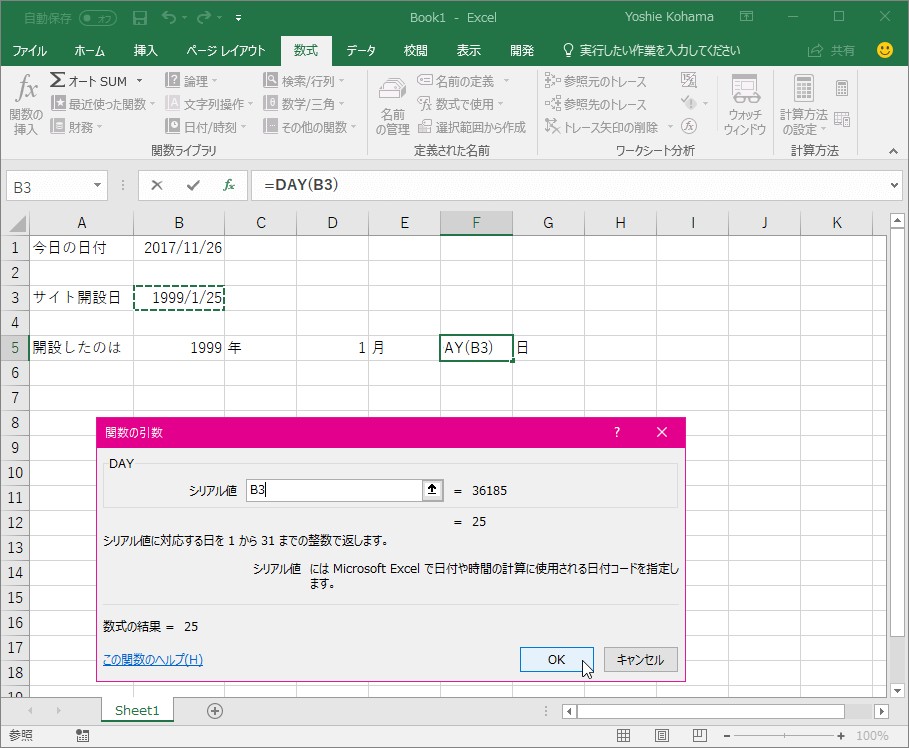Screen dimensions: 909x748
Task: Click the Save icon in title bar
Action: coord(140,17)
